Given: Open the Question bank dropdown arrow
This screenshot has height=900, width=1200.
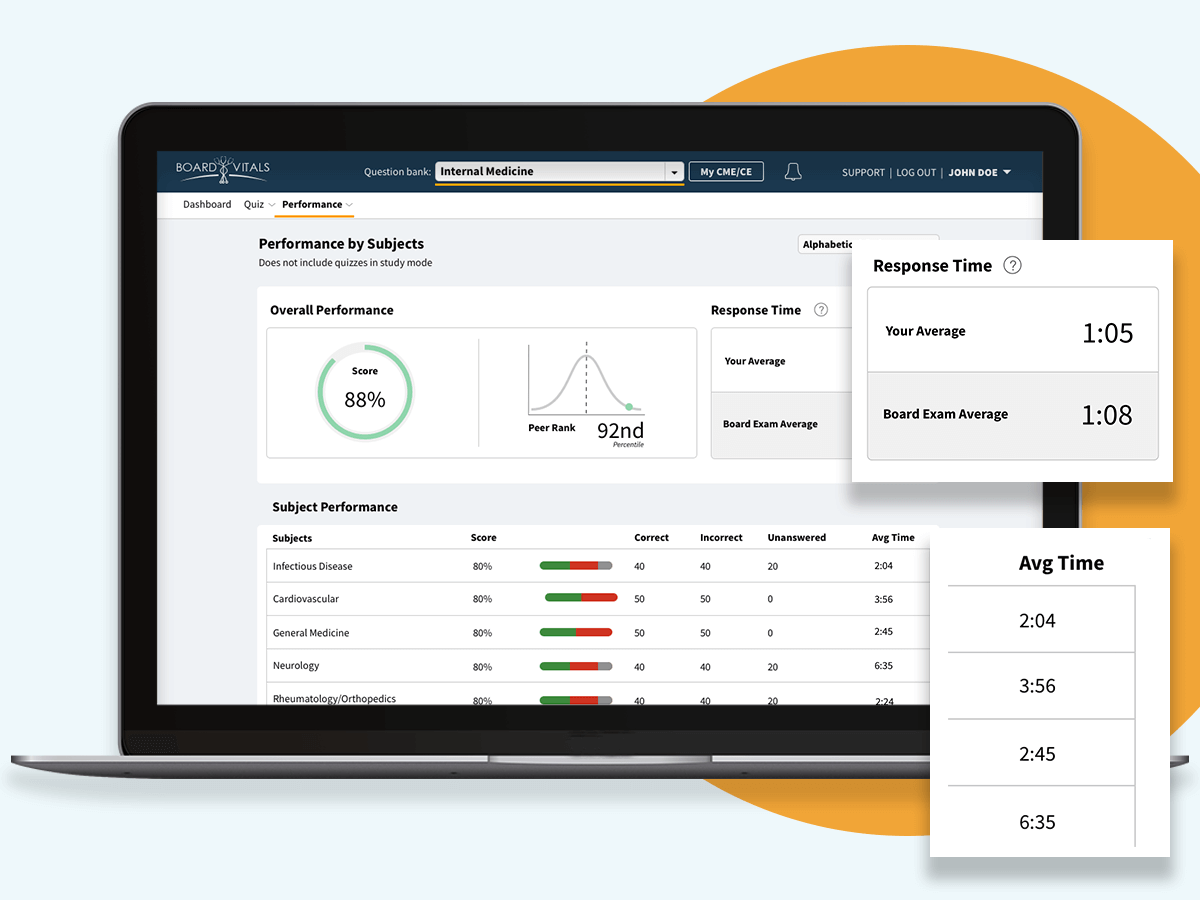Looking at the screenshot, I should [675, 172].
